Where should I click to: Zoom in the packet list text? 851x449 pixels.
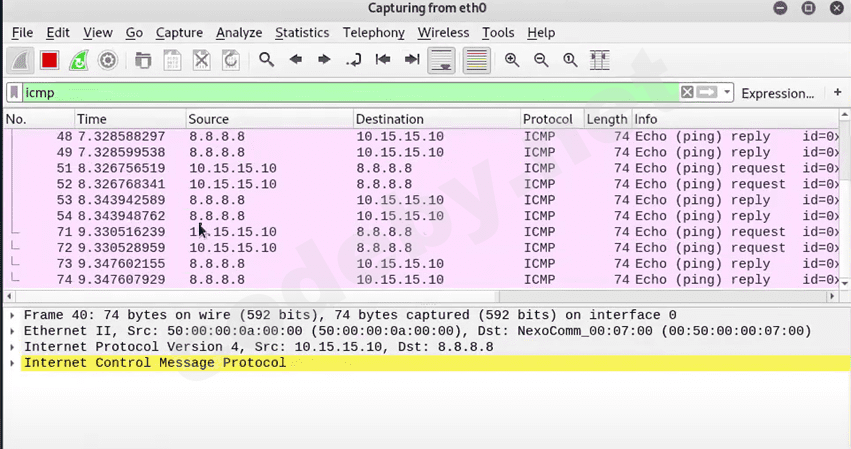[x=512, y=60]
